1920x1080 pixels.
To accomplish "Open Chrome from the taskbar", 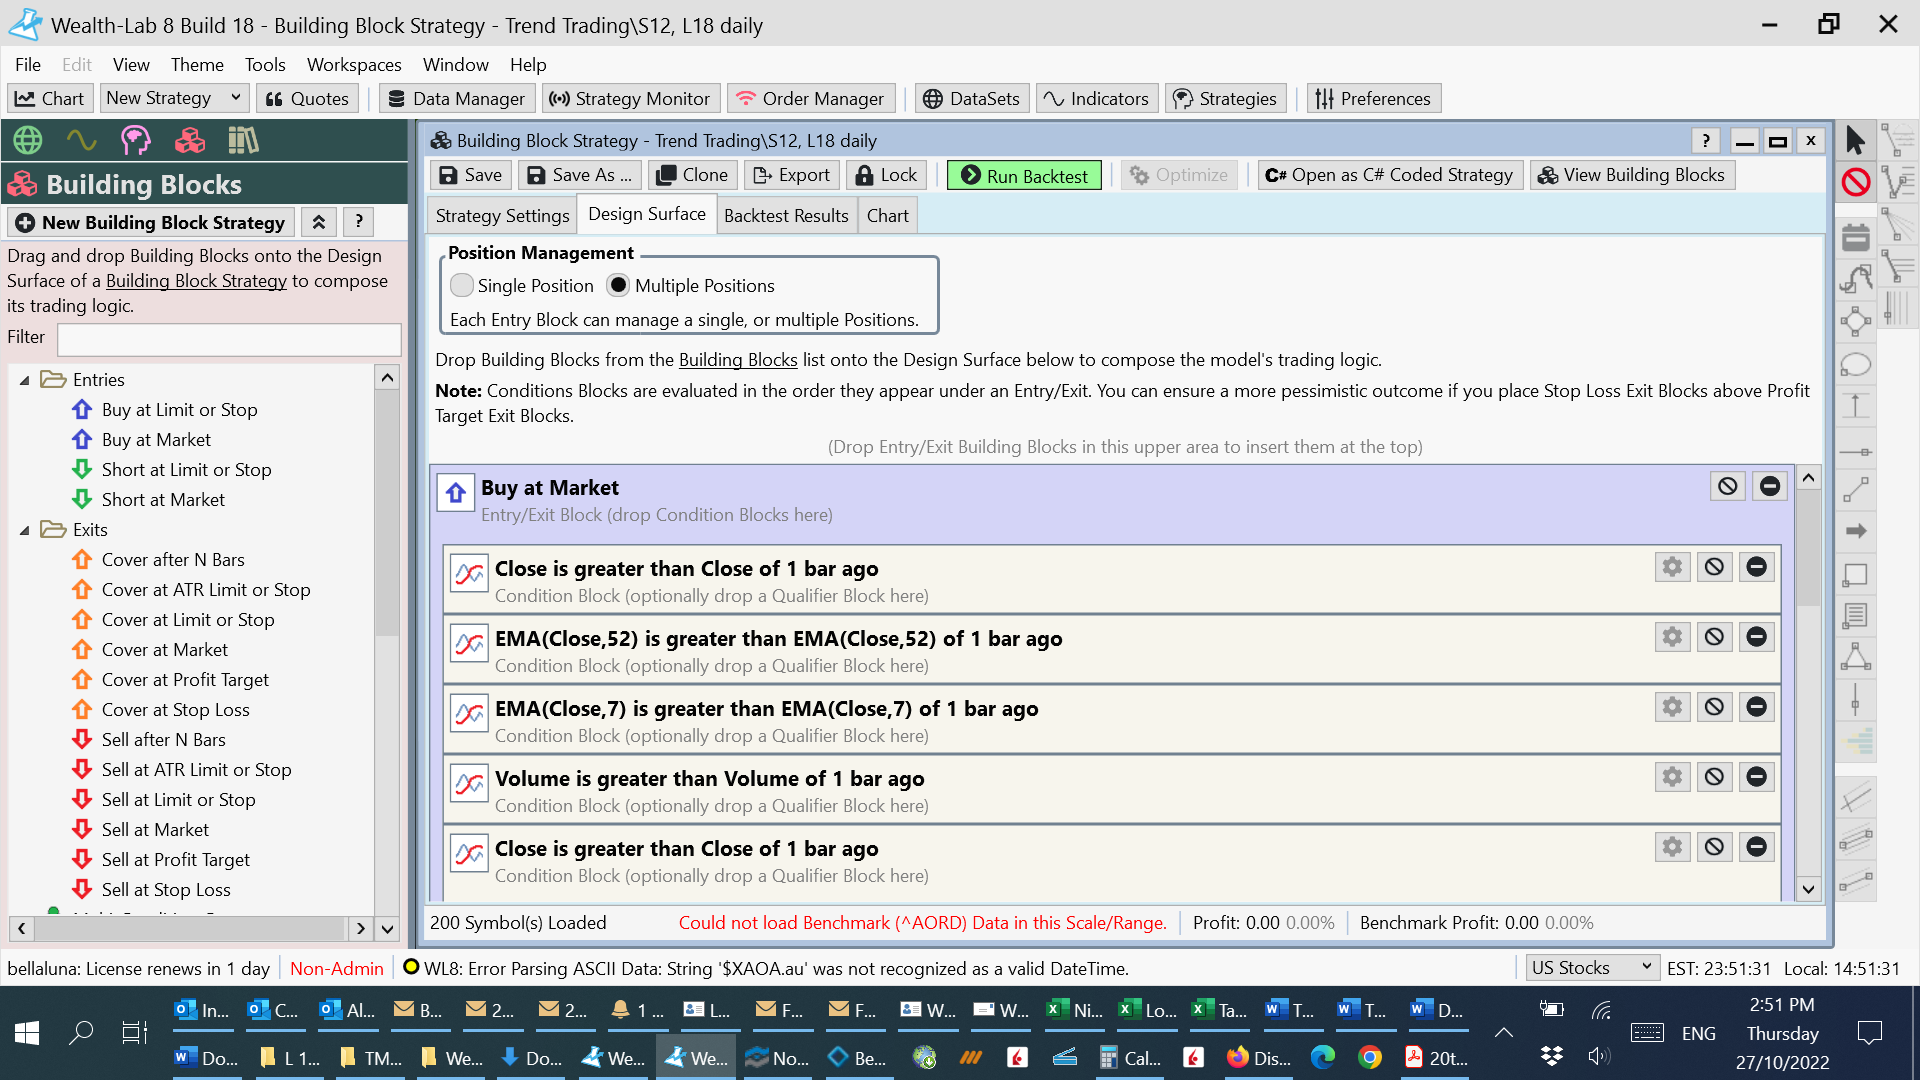I will click(x=1370, y=1057).
